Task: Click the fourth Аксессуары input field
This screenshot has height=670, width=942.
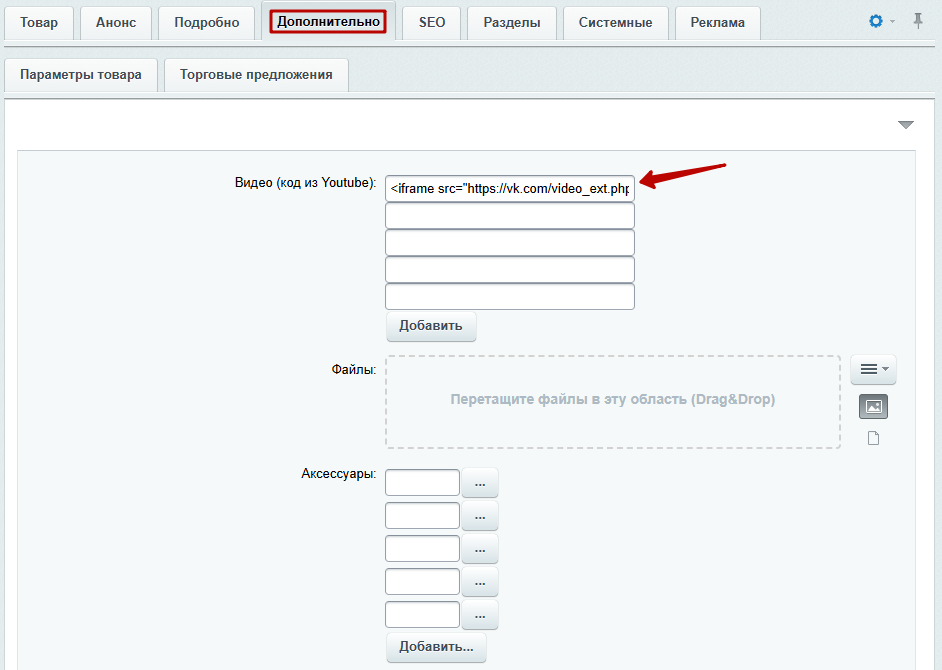Action: click(x=422, y=582)
